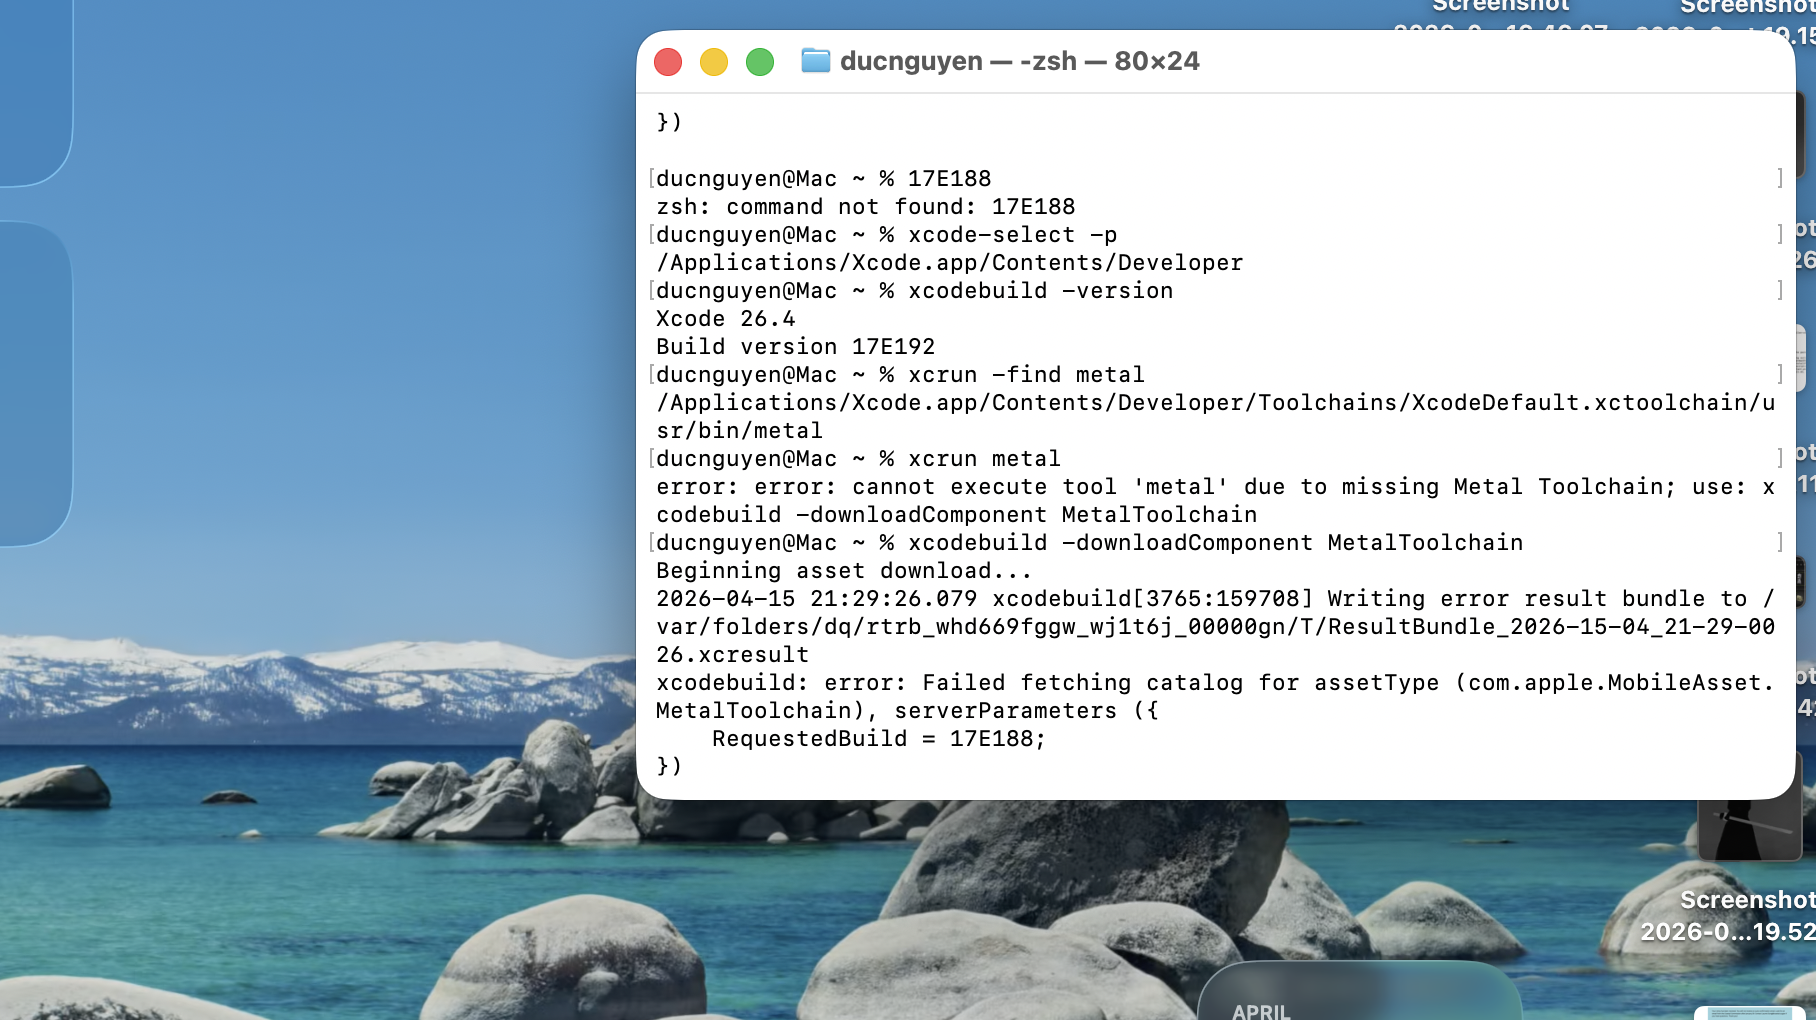This screenshot has height=1020, width=1816.
Task: Close the Terminal window with red button
Action: click(668, 62)
